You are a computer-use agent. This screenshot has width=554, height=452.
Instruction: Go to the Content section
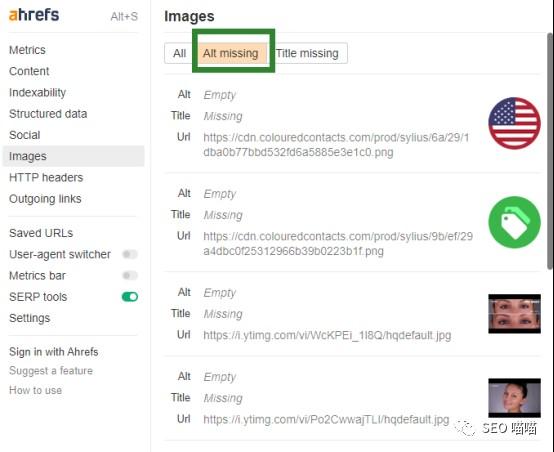(x=29, y=71)
